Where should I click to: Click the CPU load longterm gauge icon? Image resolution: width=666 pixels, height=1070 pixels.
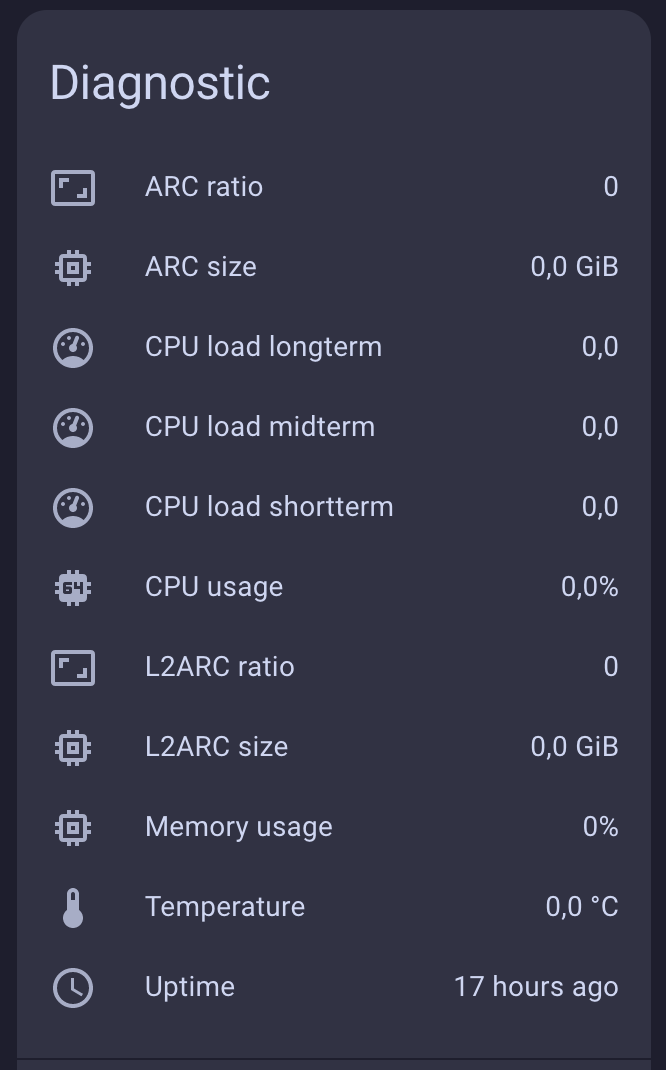tap(72, 347)
